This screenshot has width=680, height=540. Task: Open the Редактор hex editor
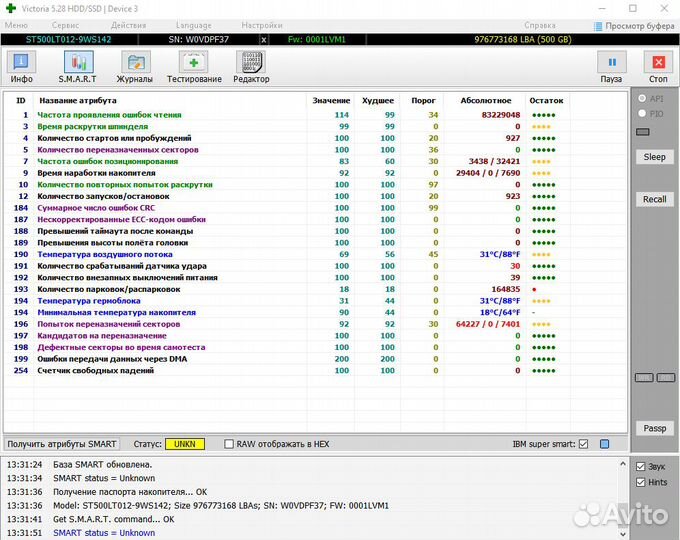pyautogui.click(x=251, y=67)
